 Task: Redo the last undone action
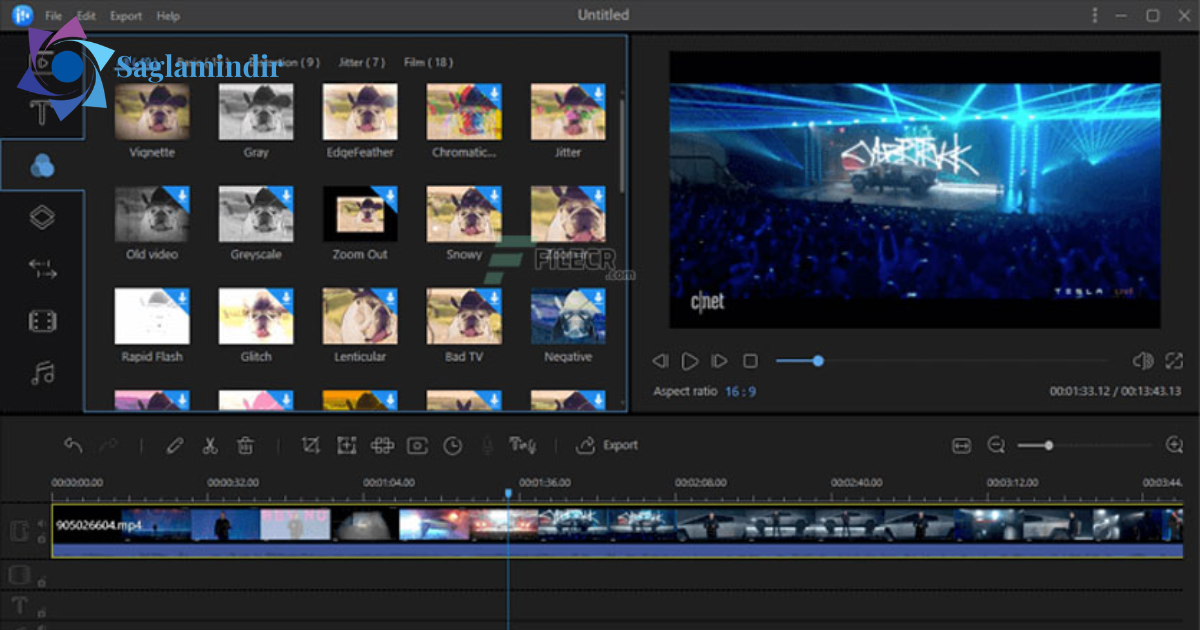coord(109,445)
